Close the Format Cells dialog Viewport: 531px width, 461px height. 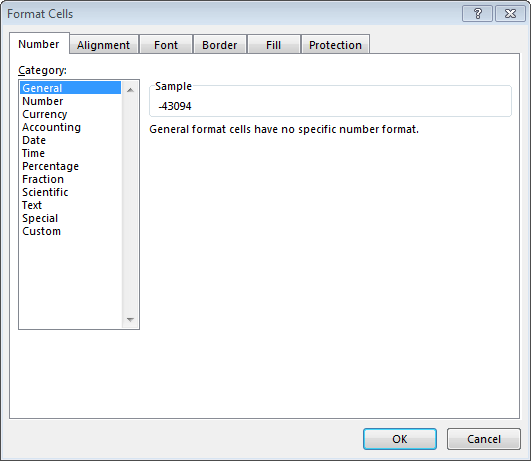[510, 14]
